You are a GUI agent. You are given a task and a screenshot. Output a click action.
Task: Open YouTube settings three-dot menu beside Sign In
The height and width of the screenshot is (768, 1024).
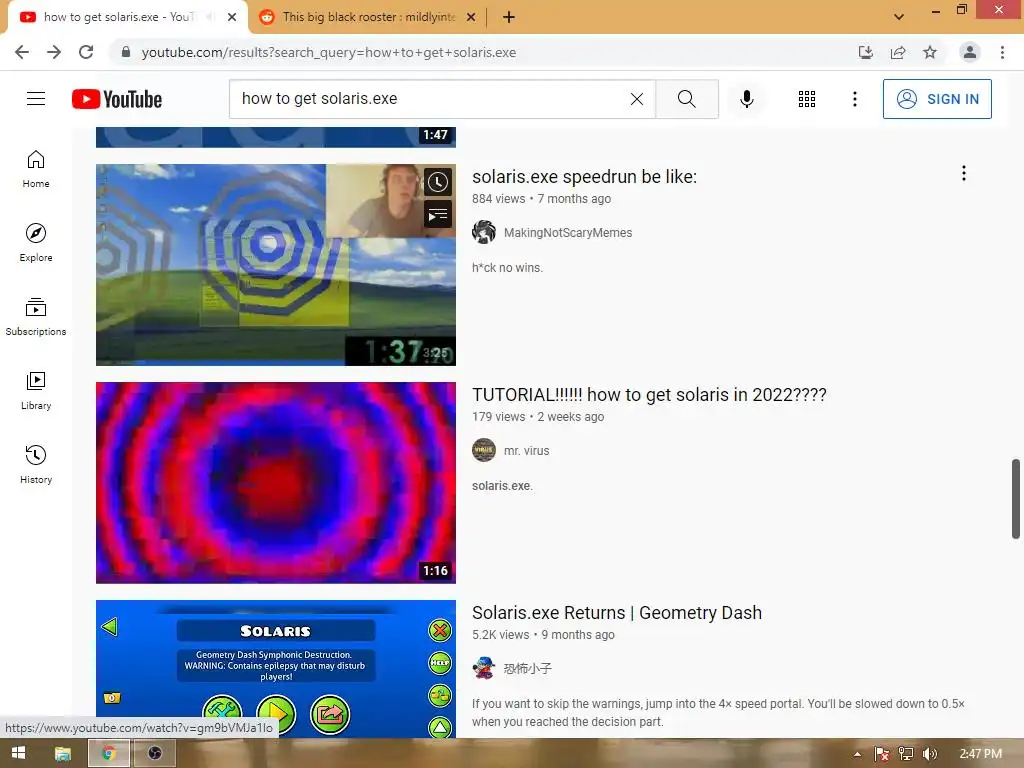(855, 99)
